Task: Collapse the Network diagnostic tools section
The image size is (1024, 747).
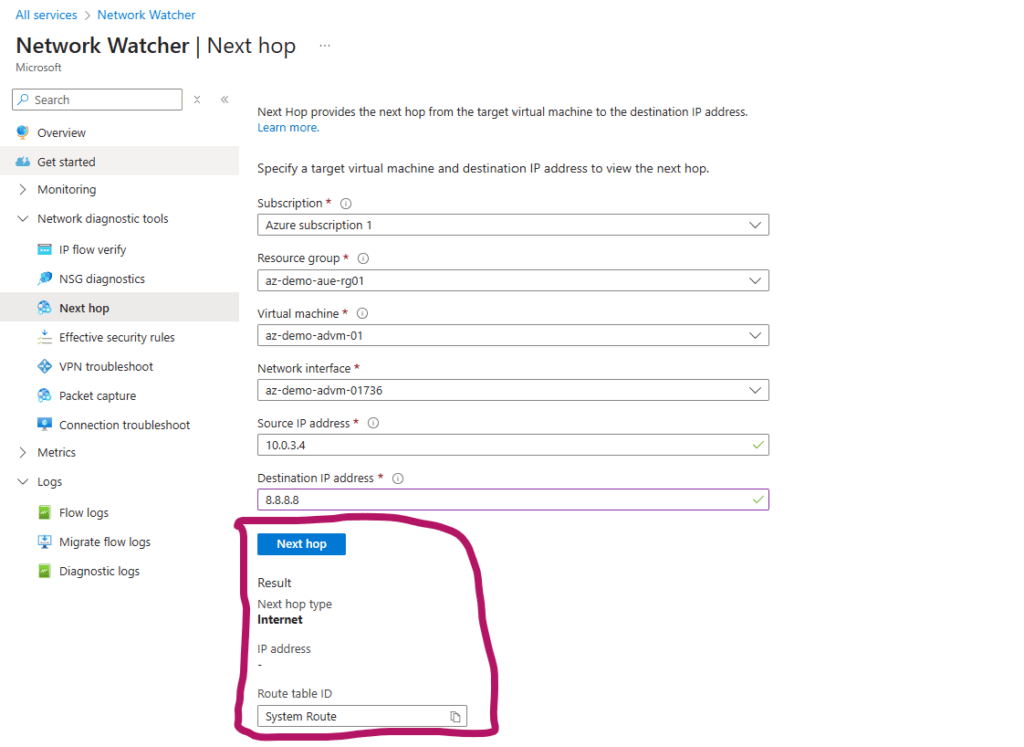Action: 23,219
